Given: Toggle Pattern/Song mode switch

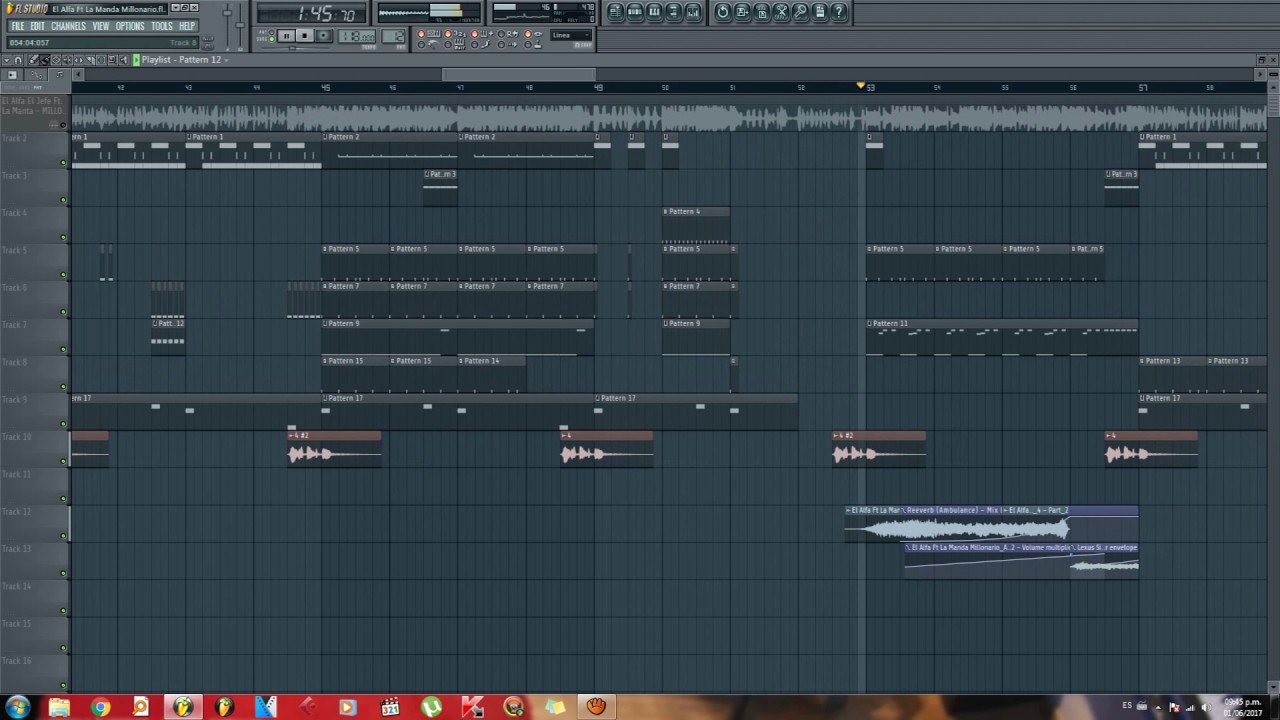Looking at the screenshot, I should tap(271, 35).
